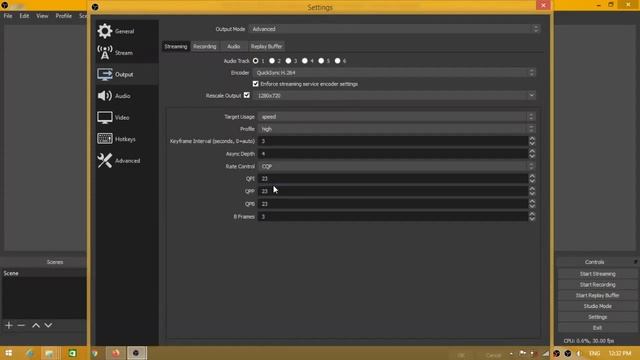Viewport: 640px width, 360px height.
Task: Open Profile dropdown
Action: (396, 129)
